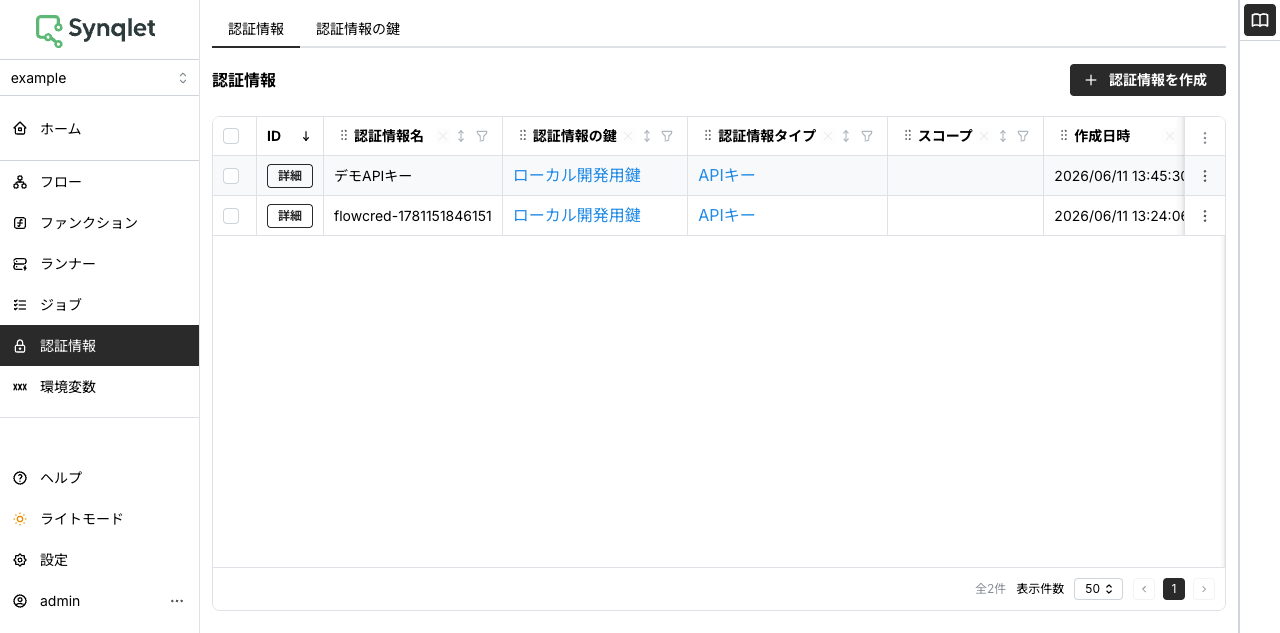Go to next page arrow

1204,589
